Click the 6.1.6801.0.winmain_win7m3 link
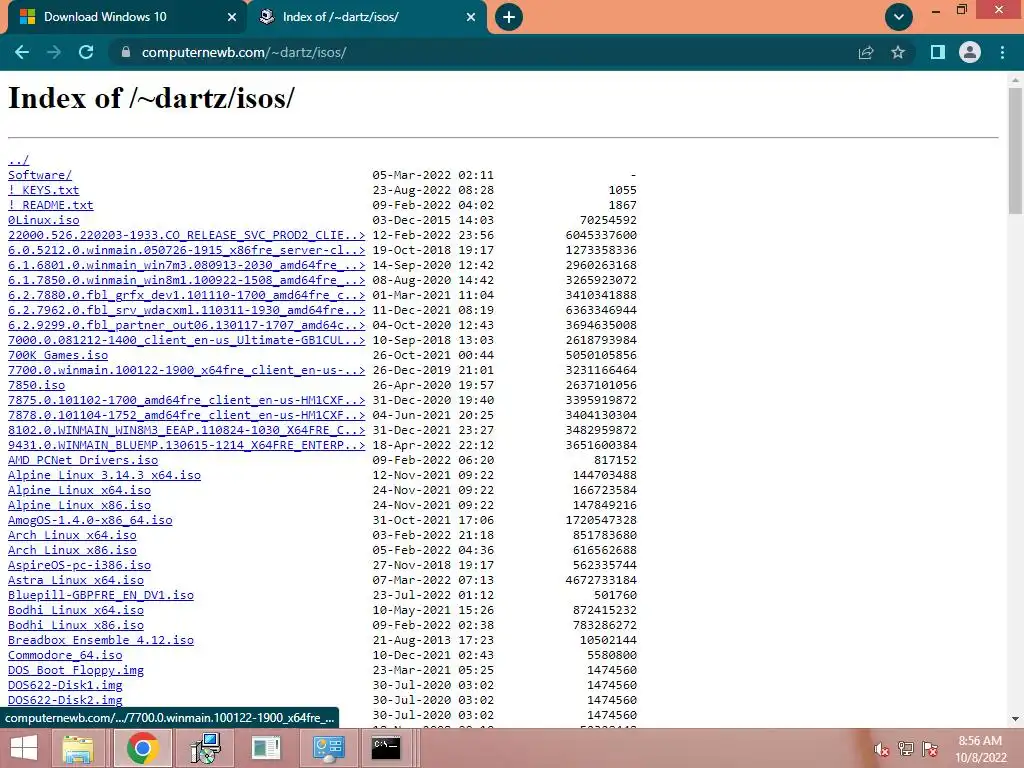1024x768 pixels. (x=187, y=265)
